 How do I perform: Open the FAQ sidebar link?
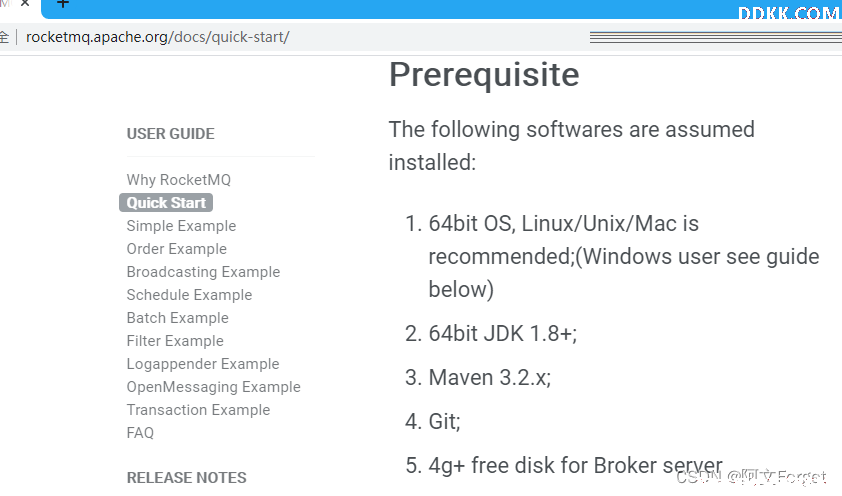pyautogui.click(x=140, y=433)
